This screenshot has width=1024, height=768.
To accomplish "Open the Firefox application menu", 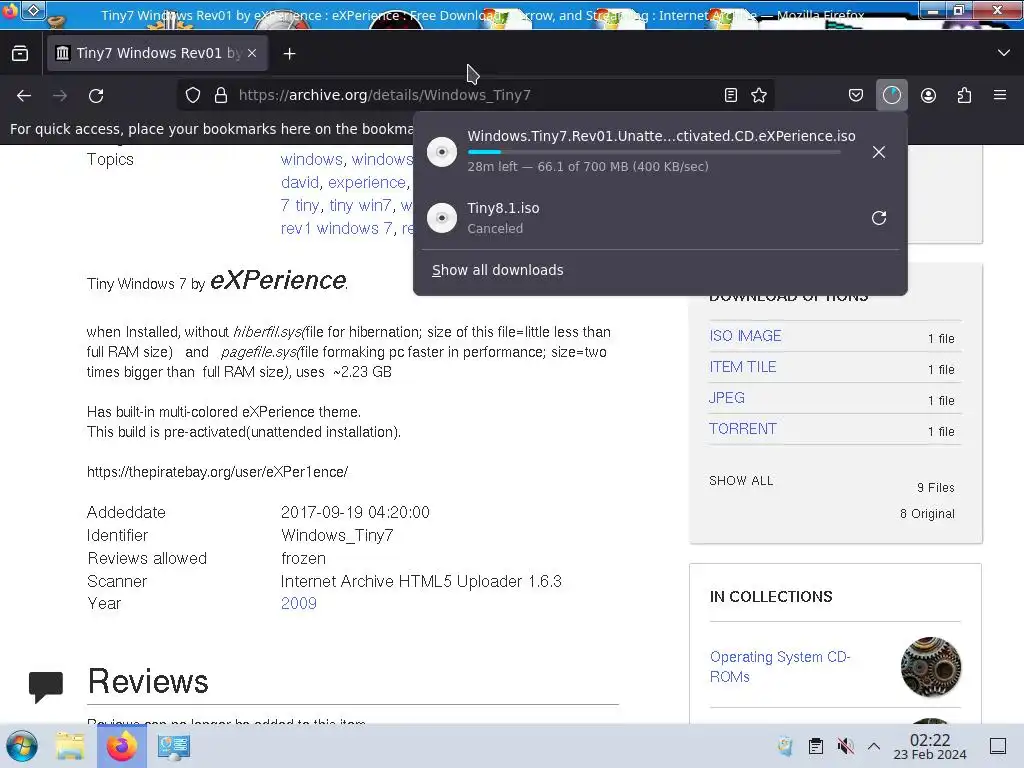I will point(1000,95).
